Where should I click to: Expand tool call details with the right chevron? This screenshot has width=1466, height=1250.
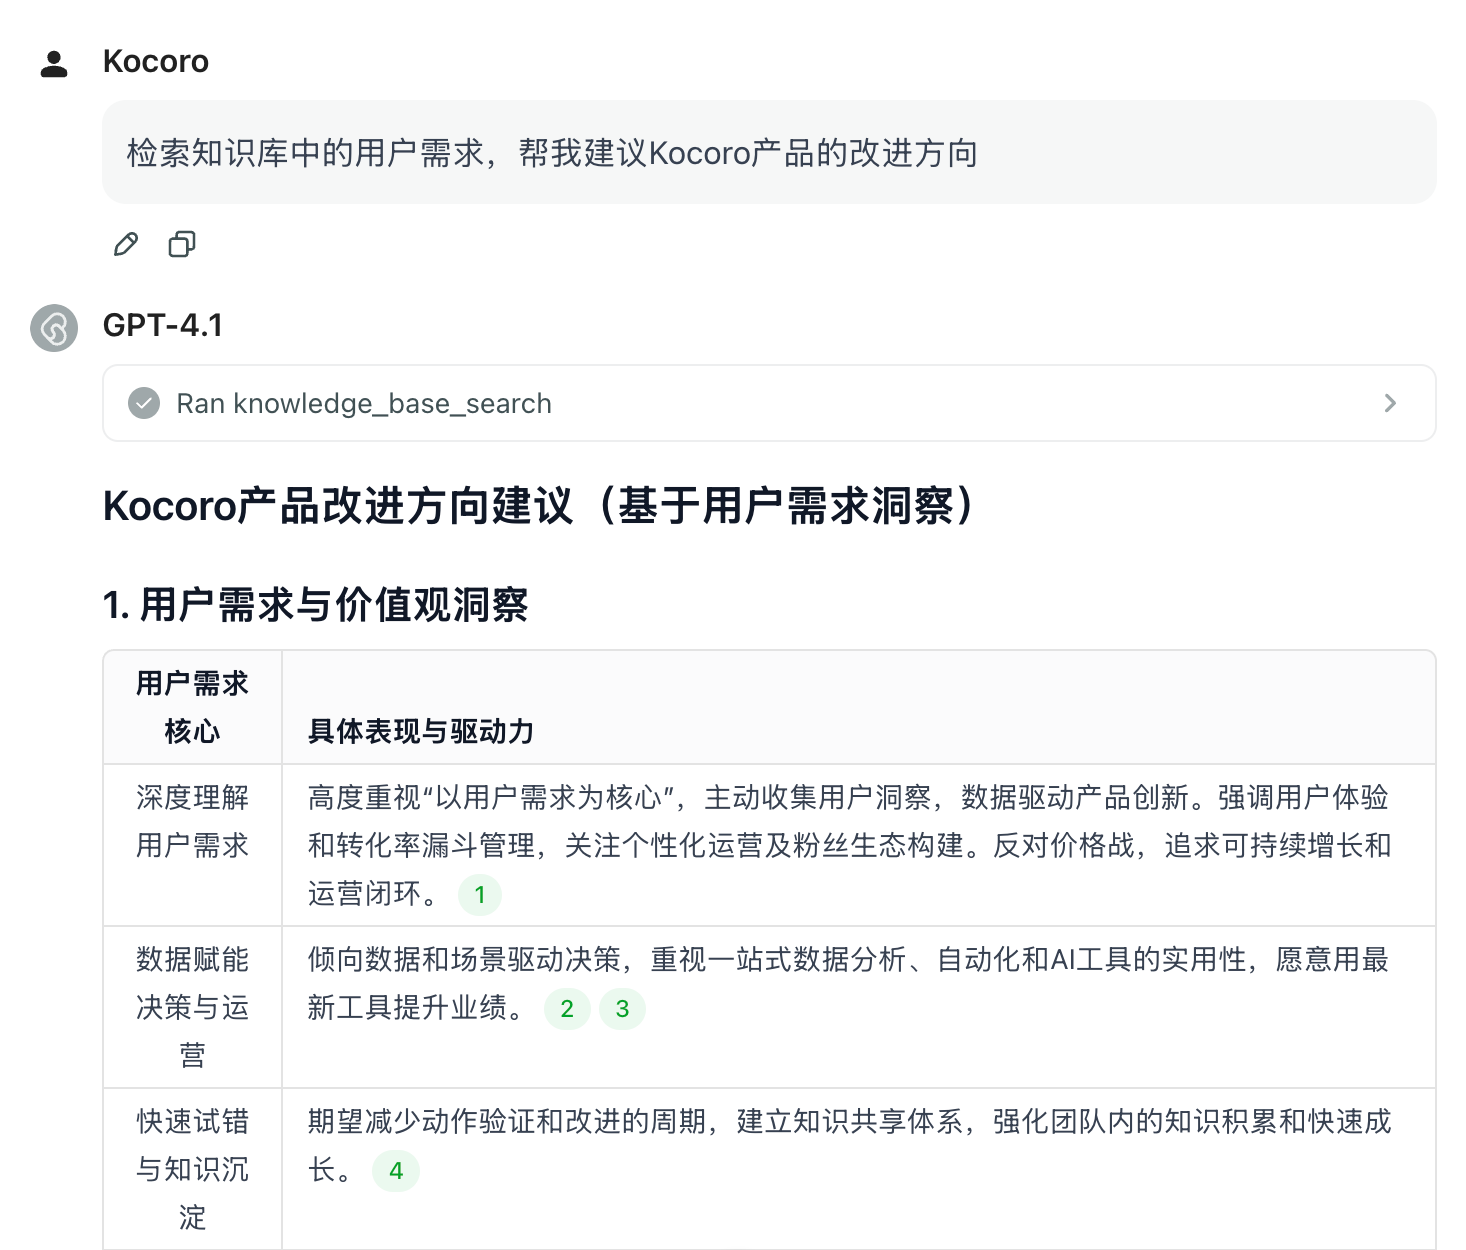(x=1390, y=403)
